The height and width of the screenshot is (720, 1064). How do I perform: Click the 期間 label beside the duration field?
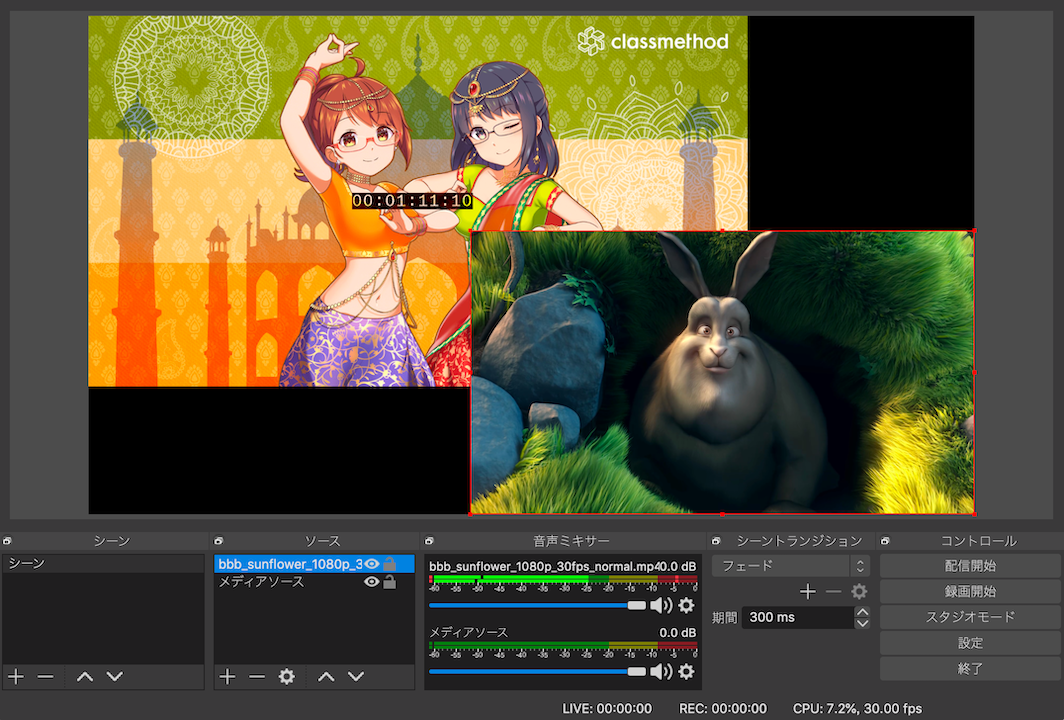click(724, 618)
